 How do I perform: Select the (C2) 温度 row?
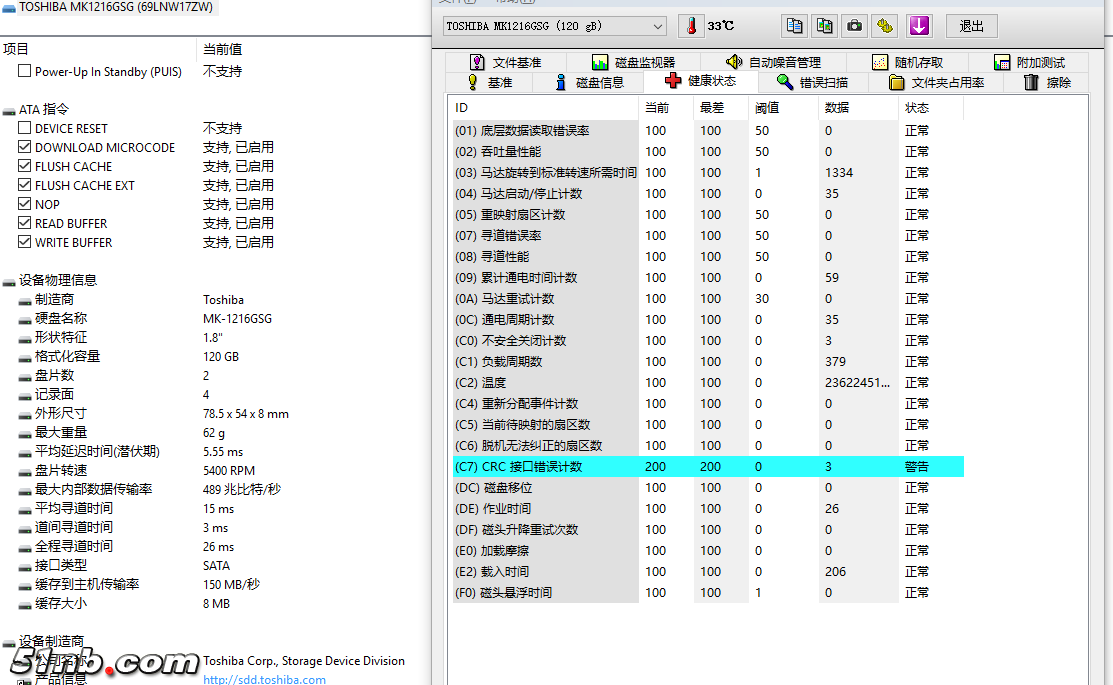point(708,383)
